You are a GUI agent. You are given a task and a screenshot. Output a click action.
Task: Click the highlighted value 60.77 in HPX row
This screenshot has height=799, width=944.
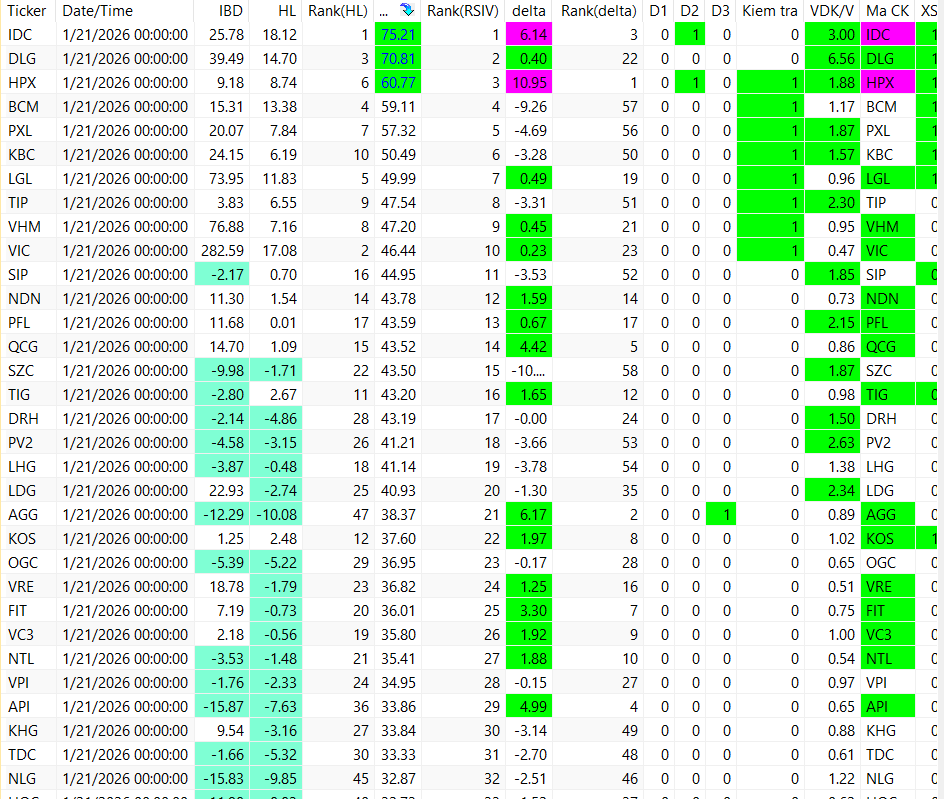coord(398,83)
